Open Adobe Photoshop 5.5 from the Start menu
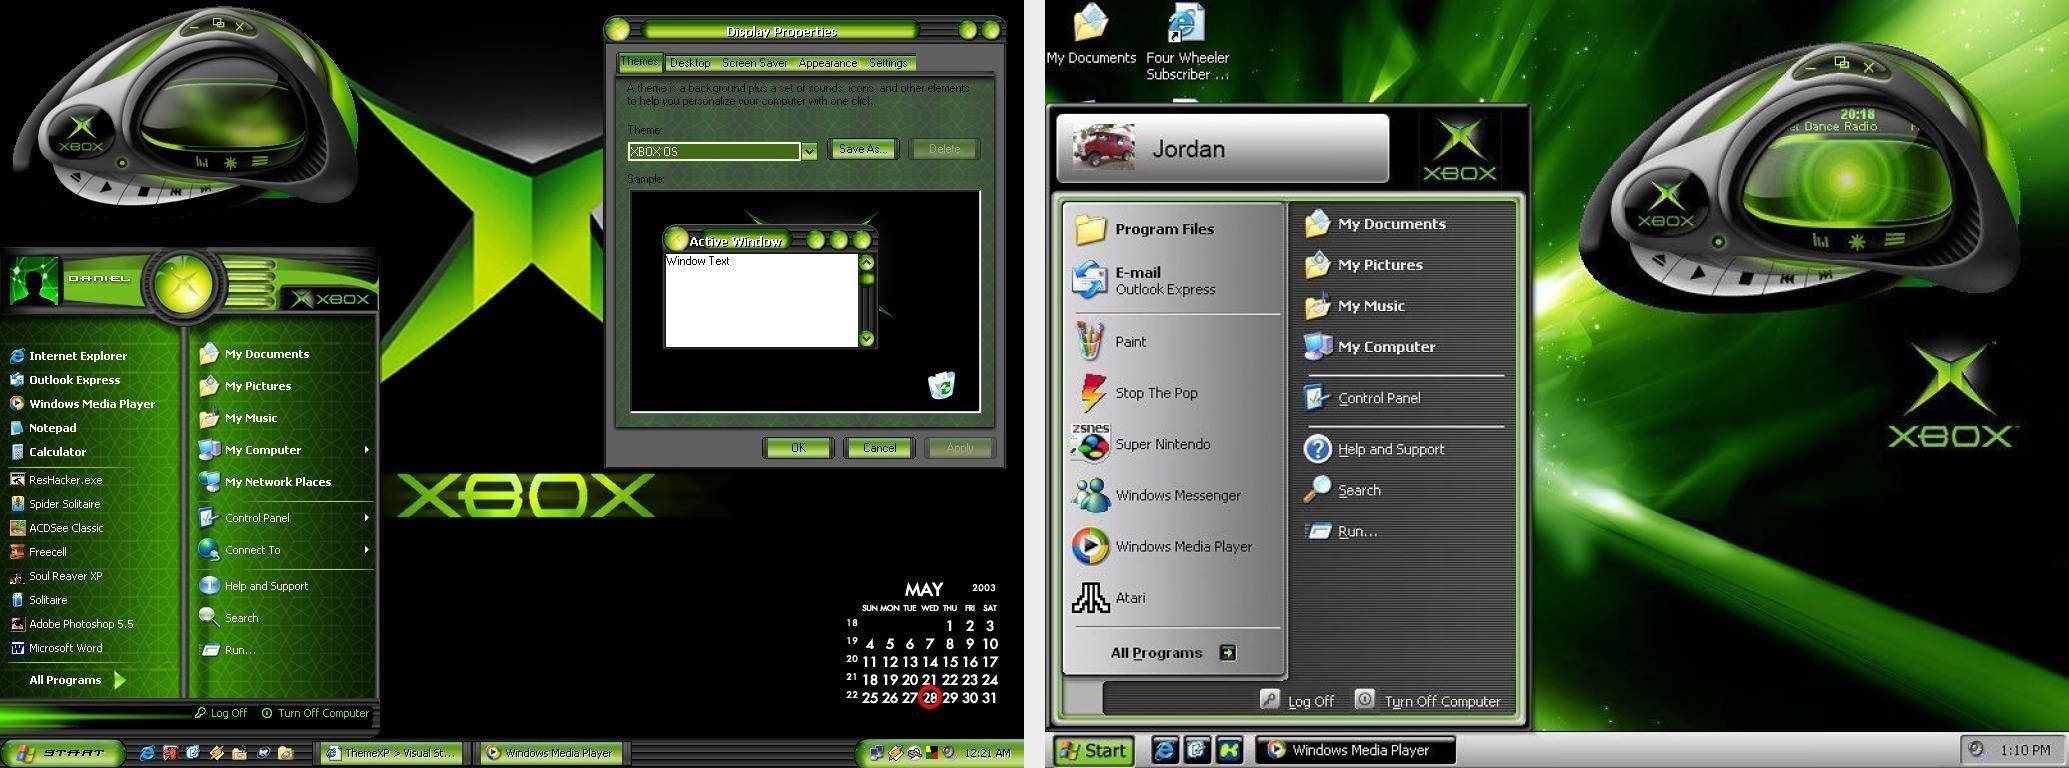Screen dimensions: 2069x768 (x=71, y=623)
